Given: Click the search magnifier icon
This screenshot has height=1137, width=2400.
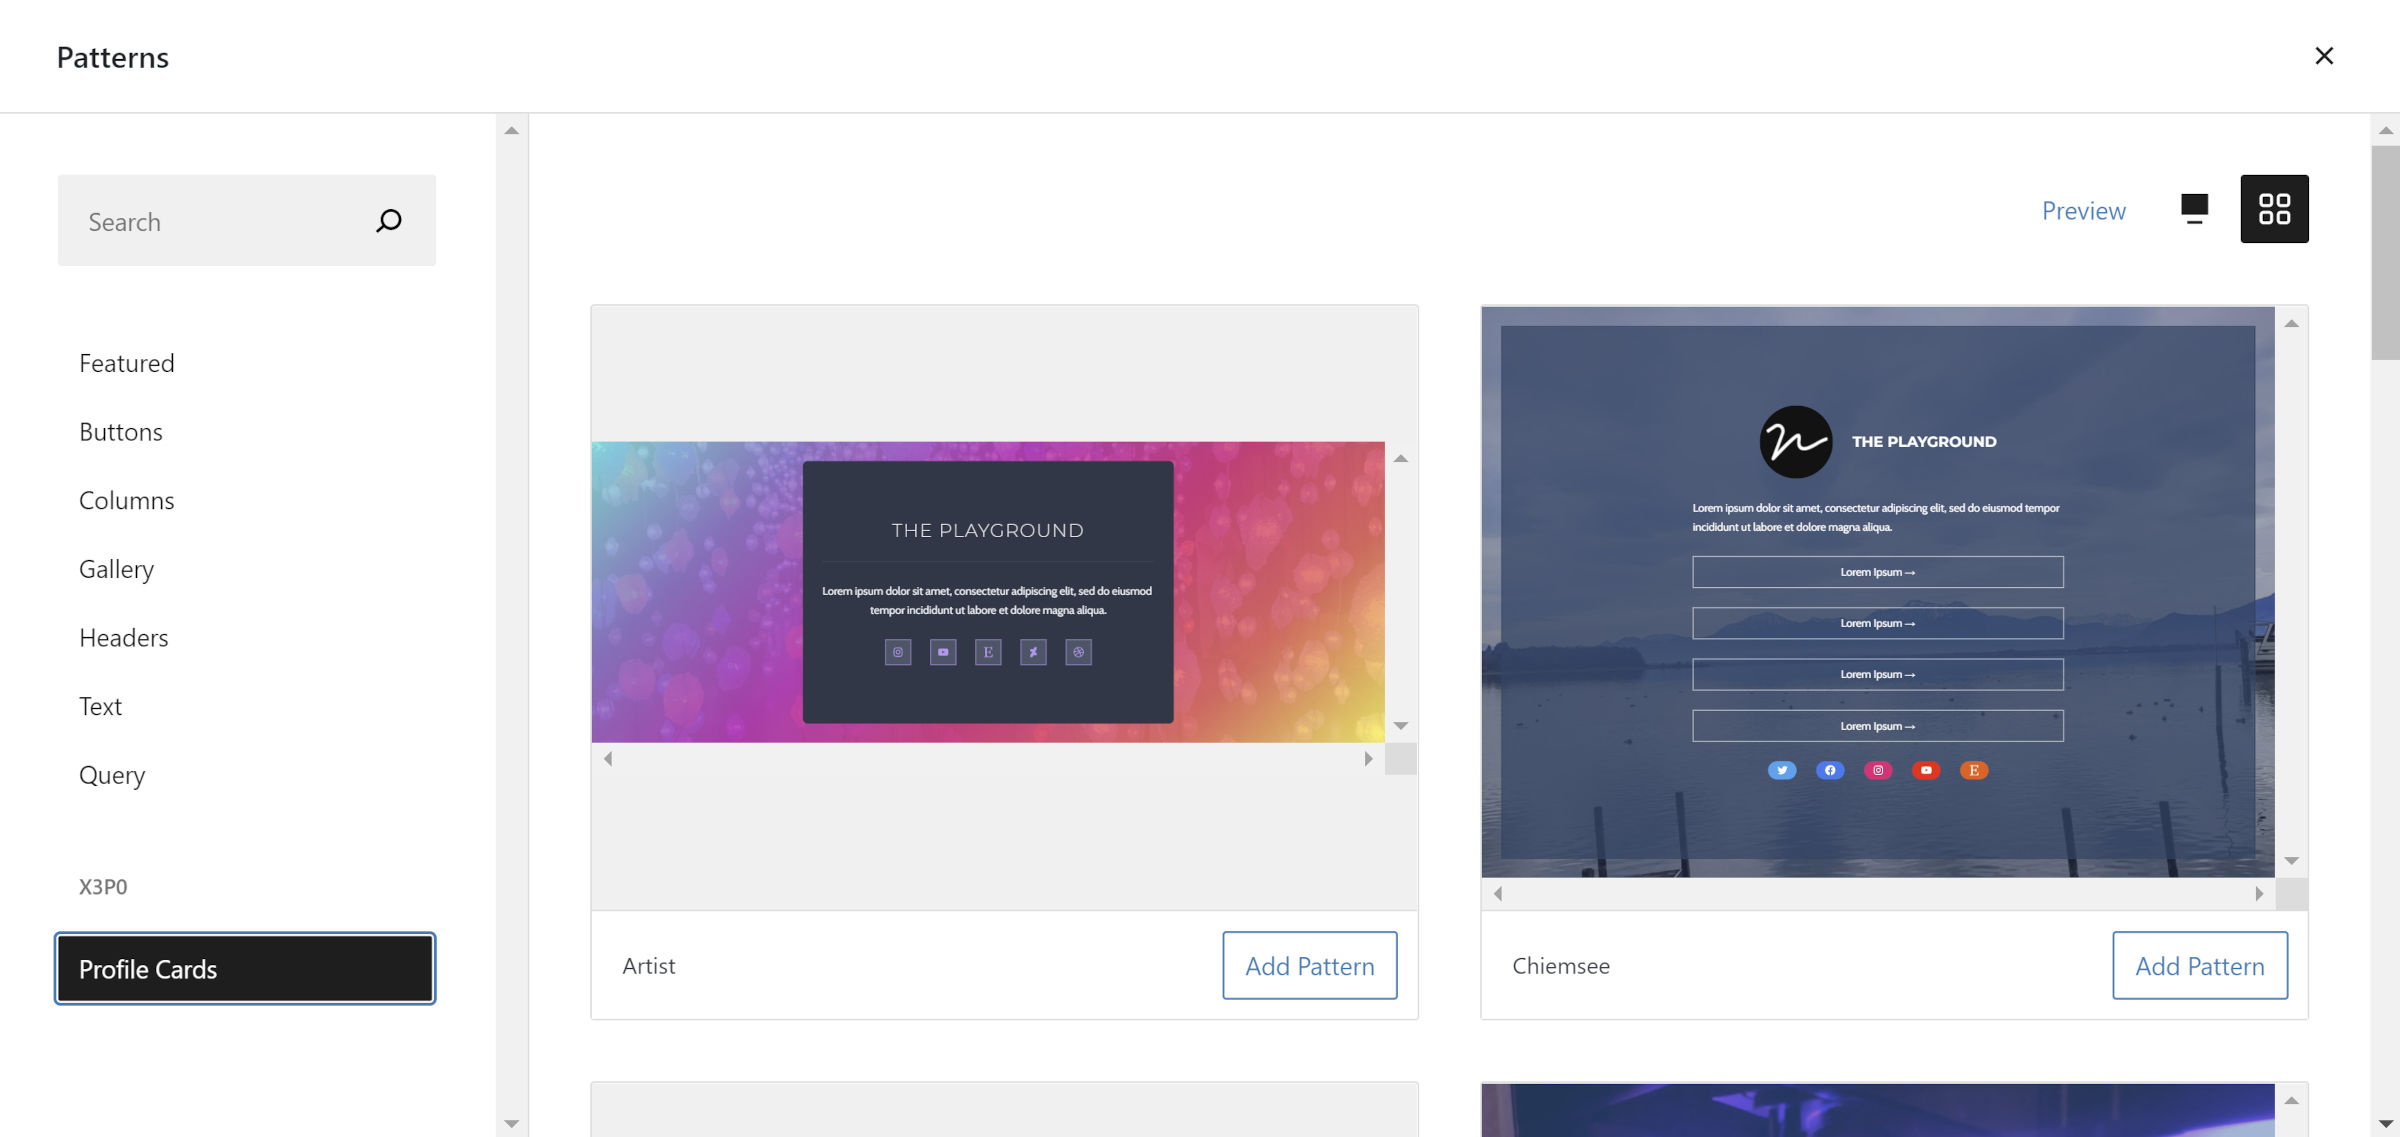Looking at the screenshot, I should coord(389,221).
